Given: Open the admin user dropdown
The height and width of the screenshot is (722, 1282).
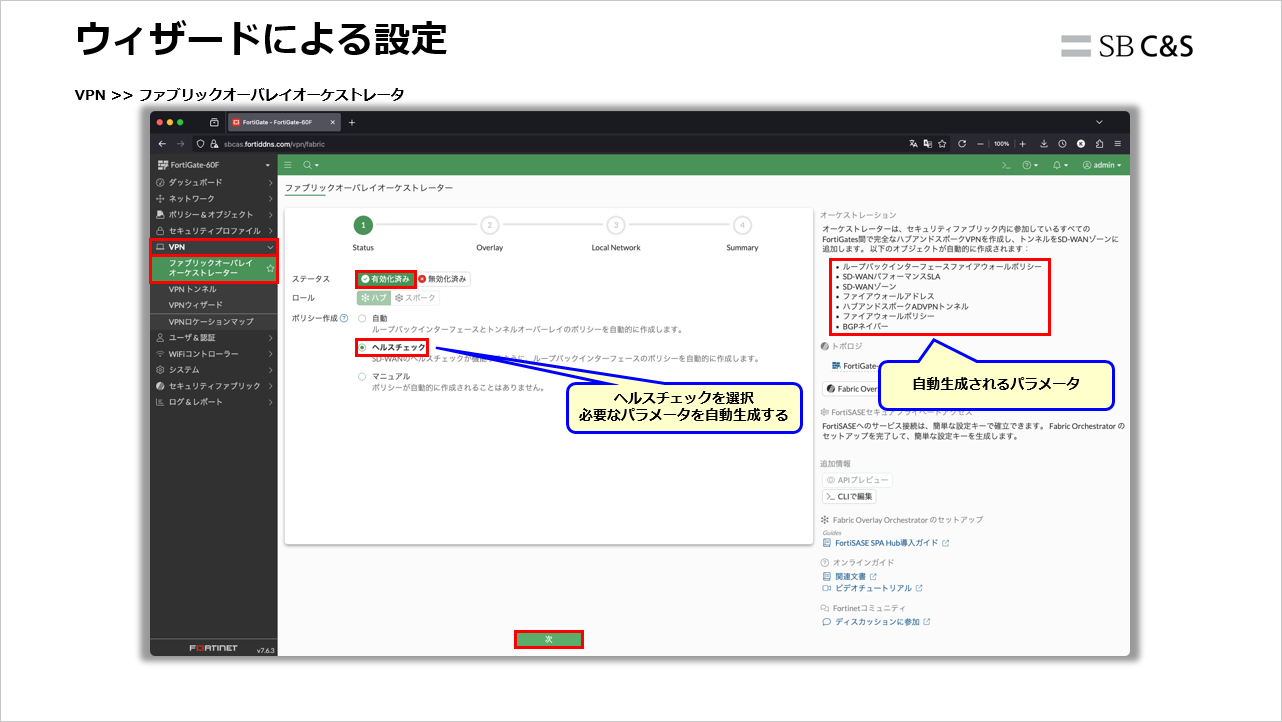Looking at the screenshot, I should pos(1102,165).
